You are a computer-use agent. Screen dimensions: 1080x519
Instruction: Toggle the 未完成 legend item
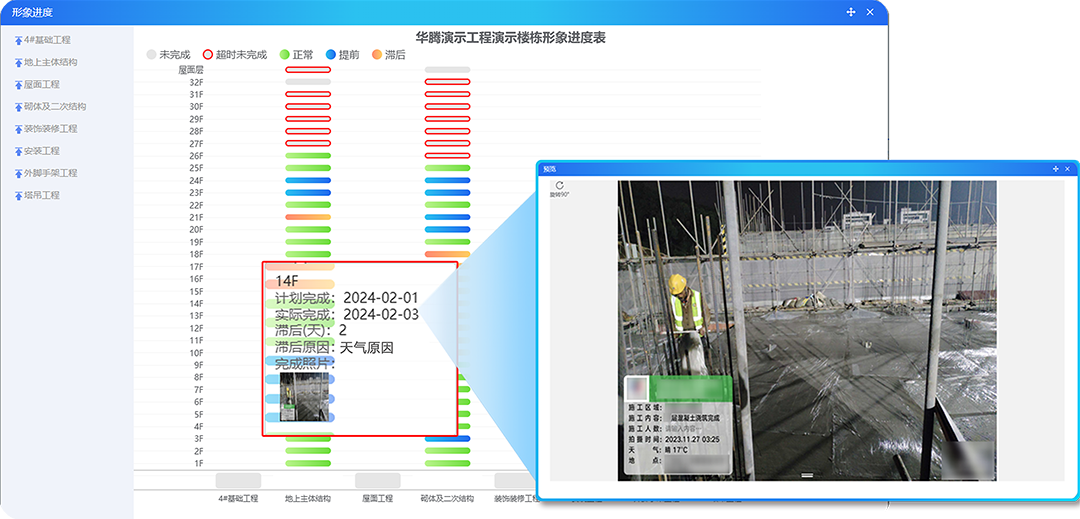point(168,54)
